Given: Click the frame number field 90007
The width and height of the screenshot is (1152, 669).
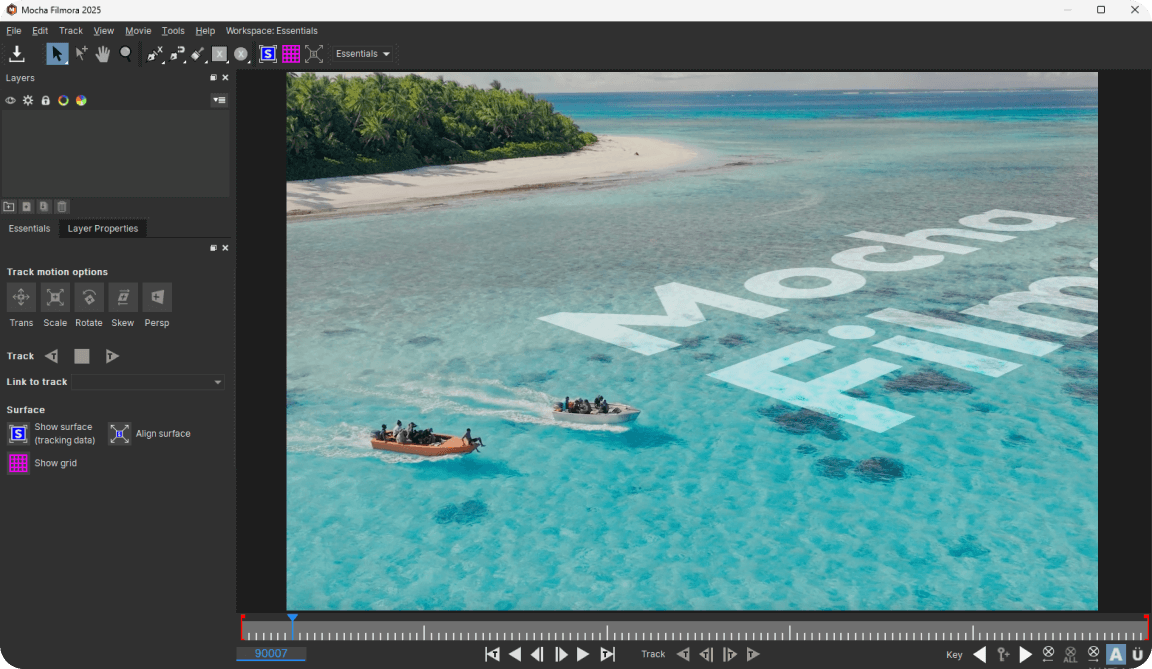Looking at the screenshot, I should (271, 654).
